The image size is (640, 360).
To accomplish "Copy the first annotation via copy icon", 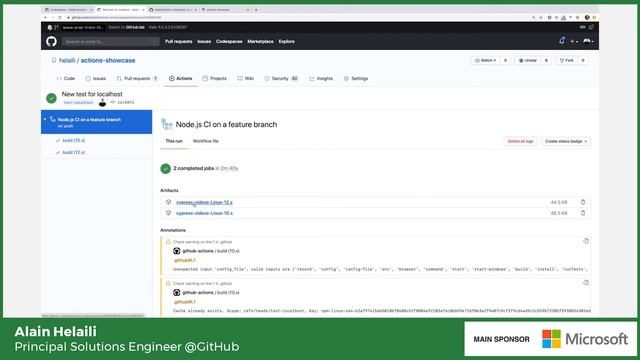I will pyautogui.click(x=586, y=241).
